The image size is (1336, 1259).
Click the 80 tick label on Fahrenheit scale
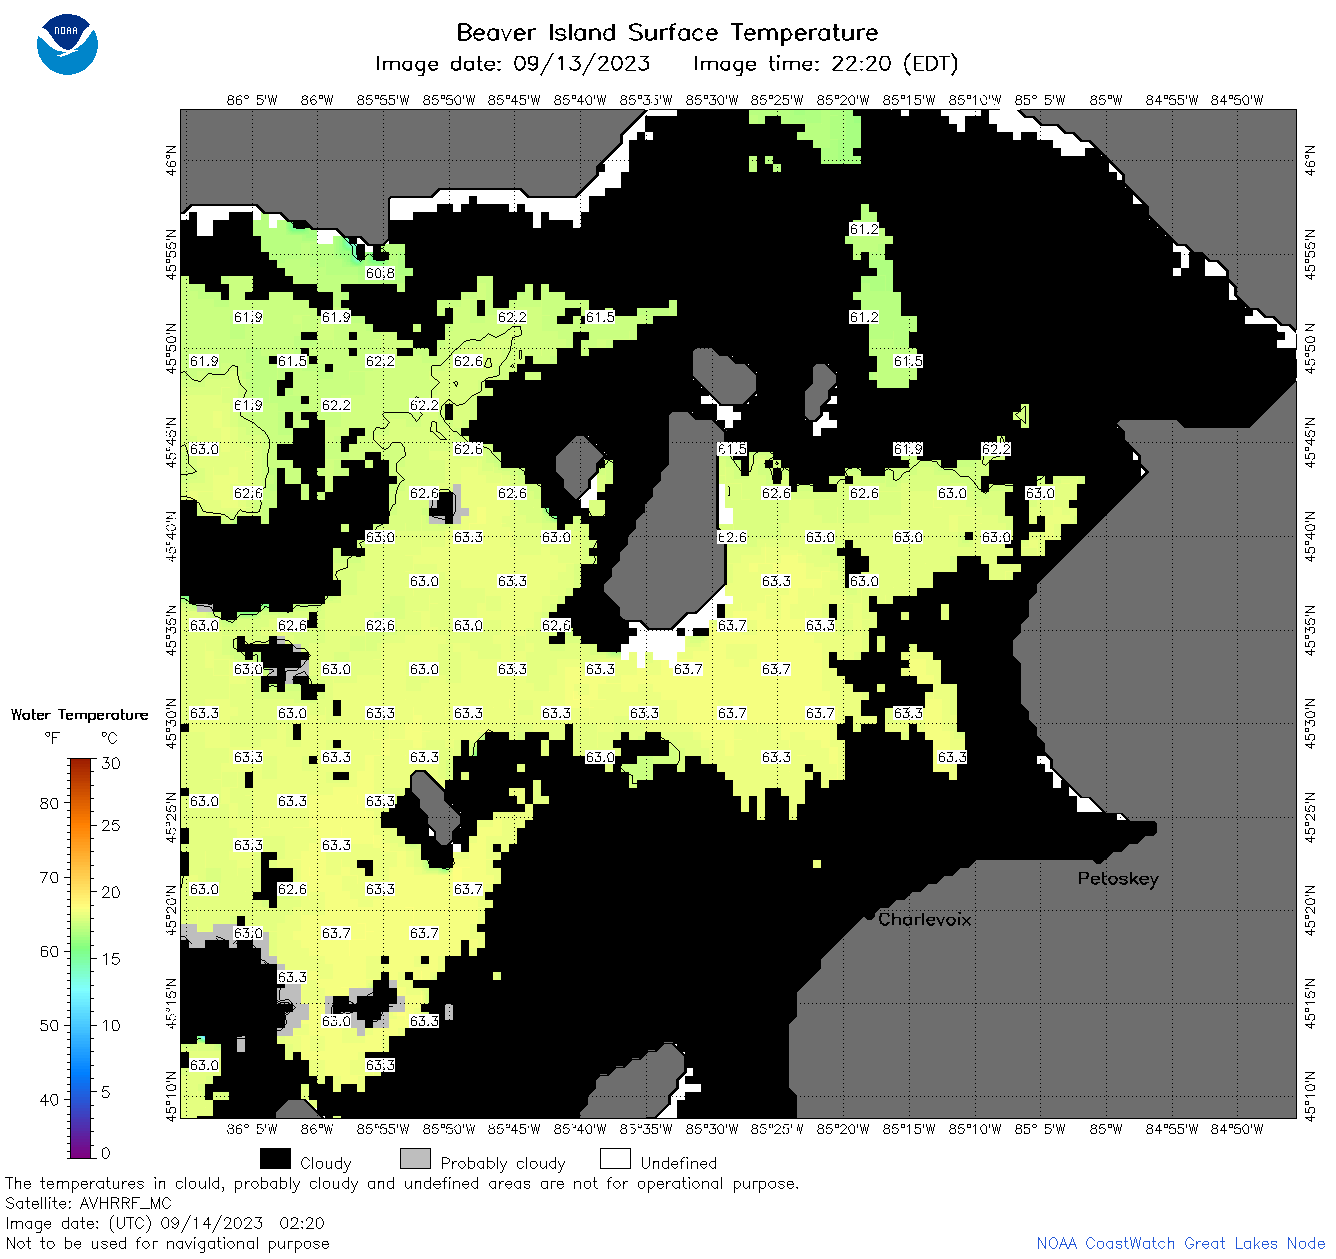(x=49, y=803)
